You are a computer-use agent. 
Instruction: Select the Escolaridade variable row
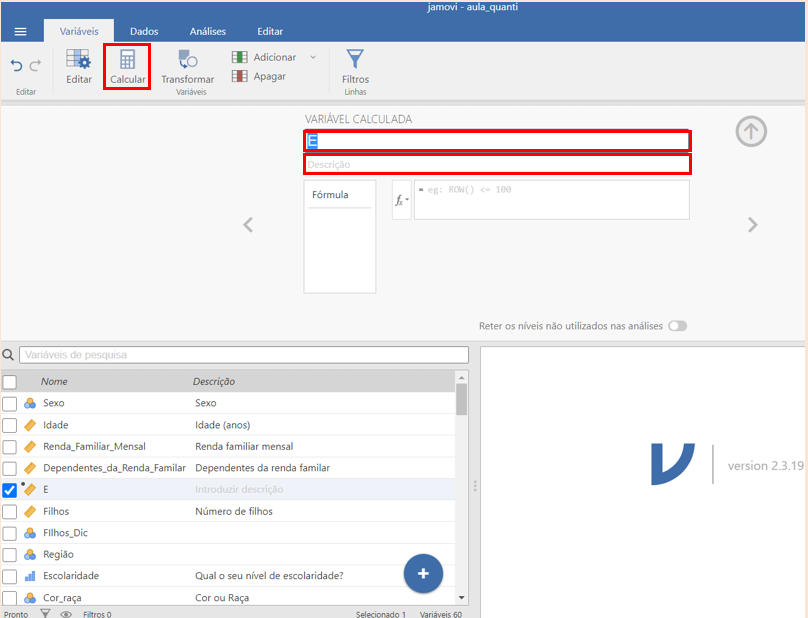point(71,576)
